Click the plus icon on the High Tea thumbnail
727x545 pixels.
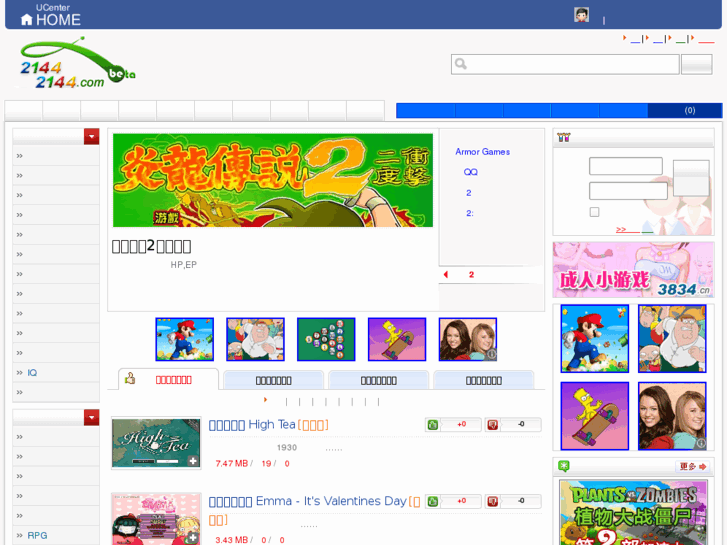tap(193, 461)
